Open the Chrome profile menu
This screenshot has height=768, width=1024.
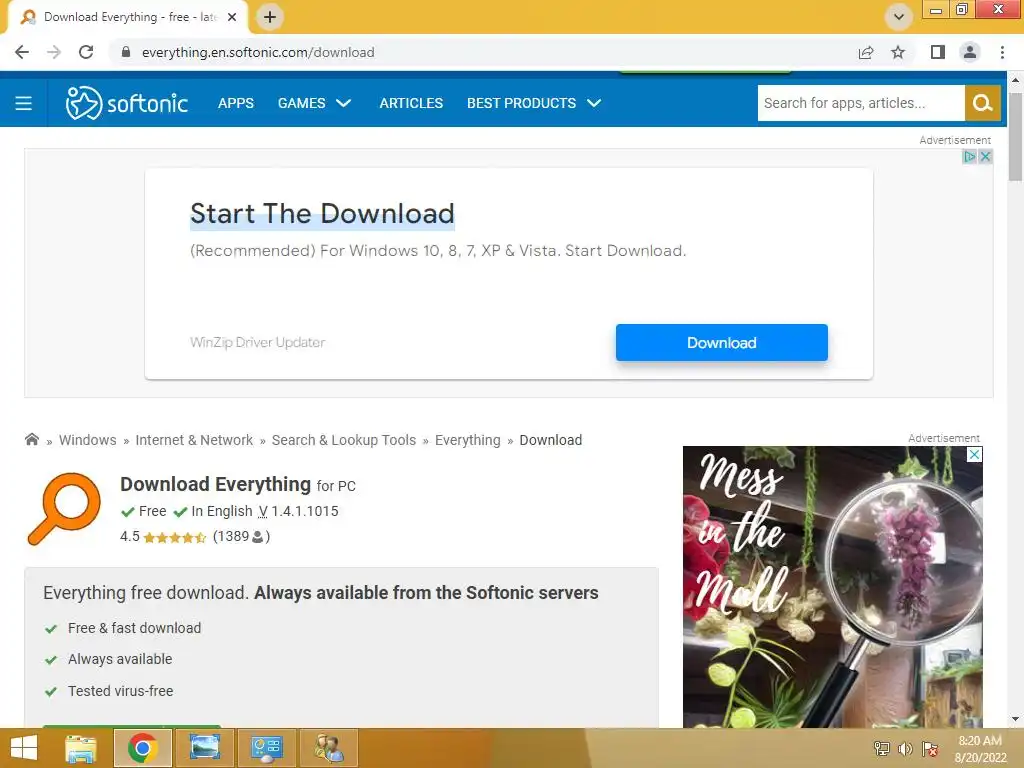click(x=970, y=52)
